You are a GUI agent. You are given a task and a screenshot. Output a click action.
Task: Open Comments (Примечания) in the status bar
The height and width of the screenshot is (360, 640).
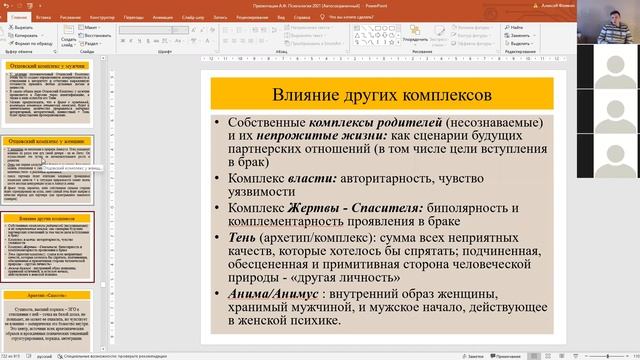tap(505, 356)
